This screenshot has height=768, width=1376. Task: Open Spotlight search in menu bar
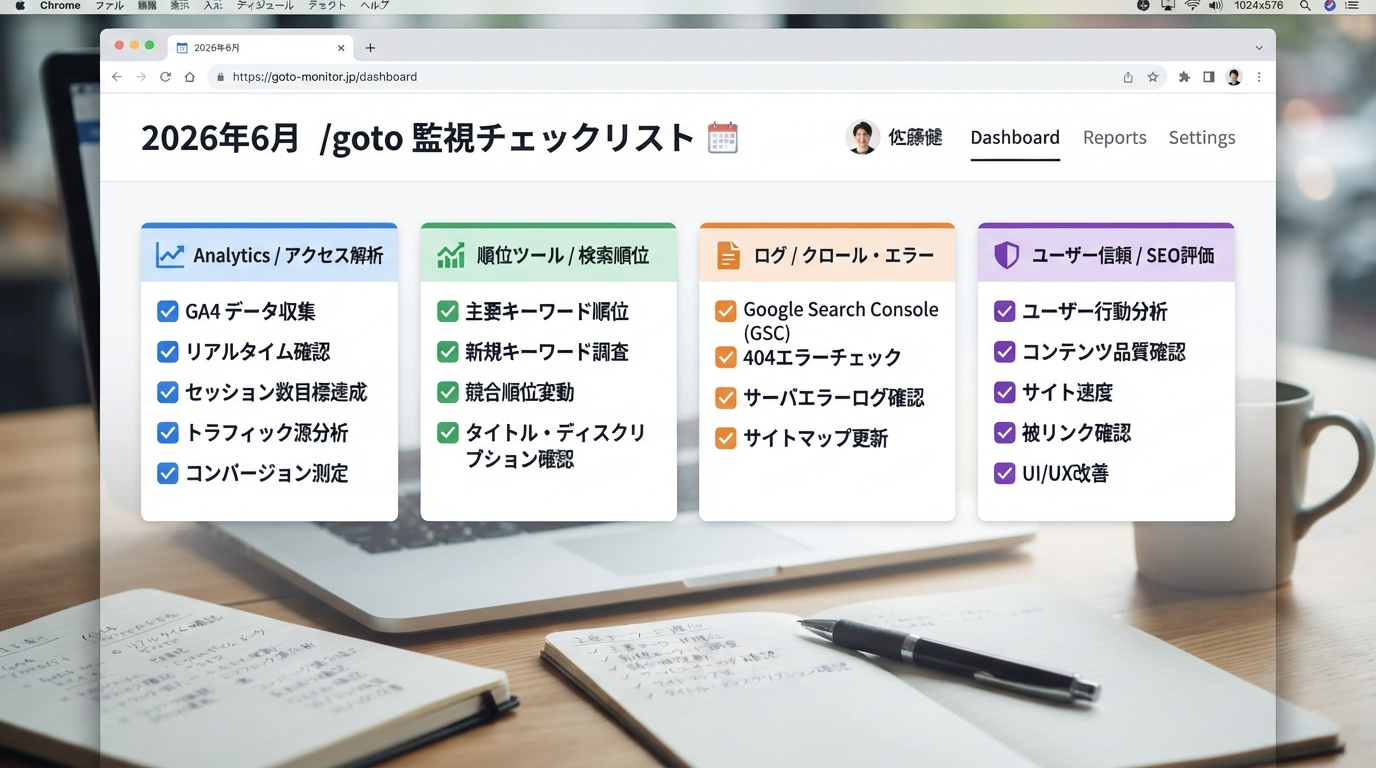[x=1305, y=6]
